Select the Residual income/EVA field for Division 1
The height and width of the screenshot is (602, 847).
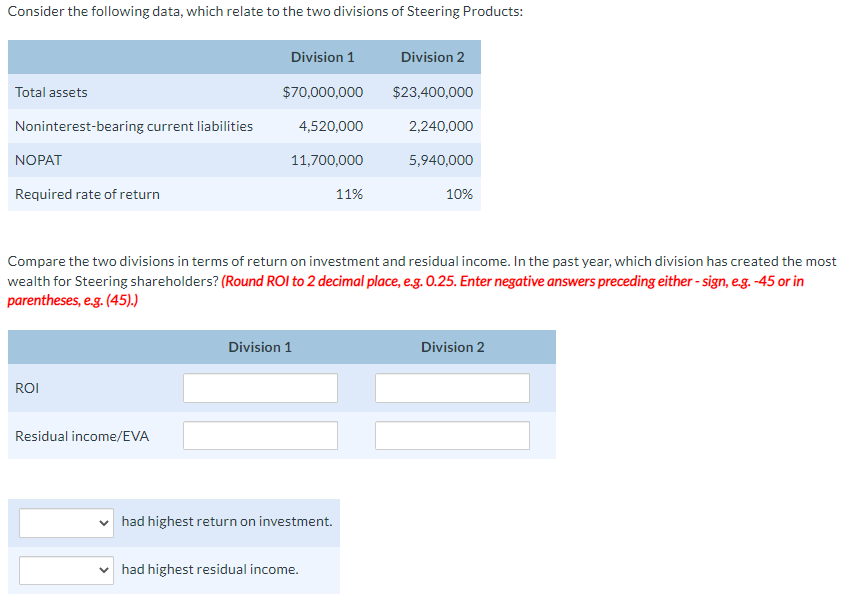point(260,435)
